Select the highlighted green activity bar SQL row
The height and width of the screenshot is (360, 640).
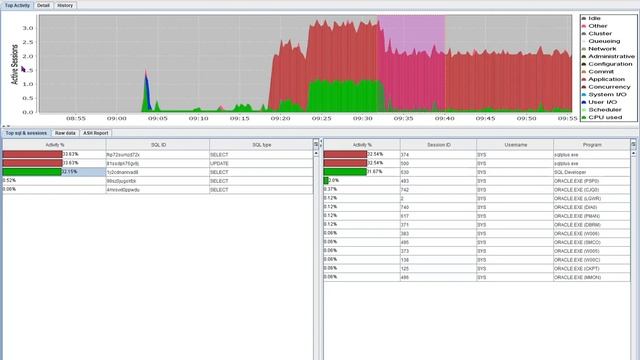158,172
